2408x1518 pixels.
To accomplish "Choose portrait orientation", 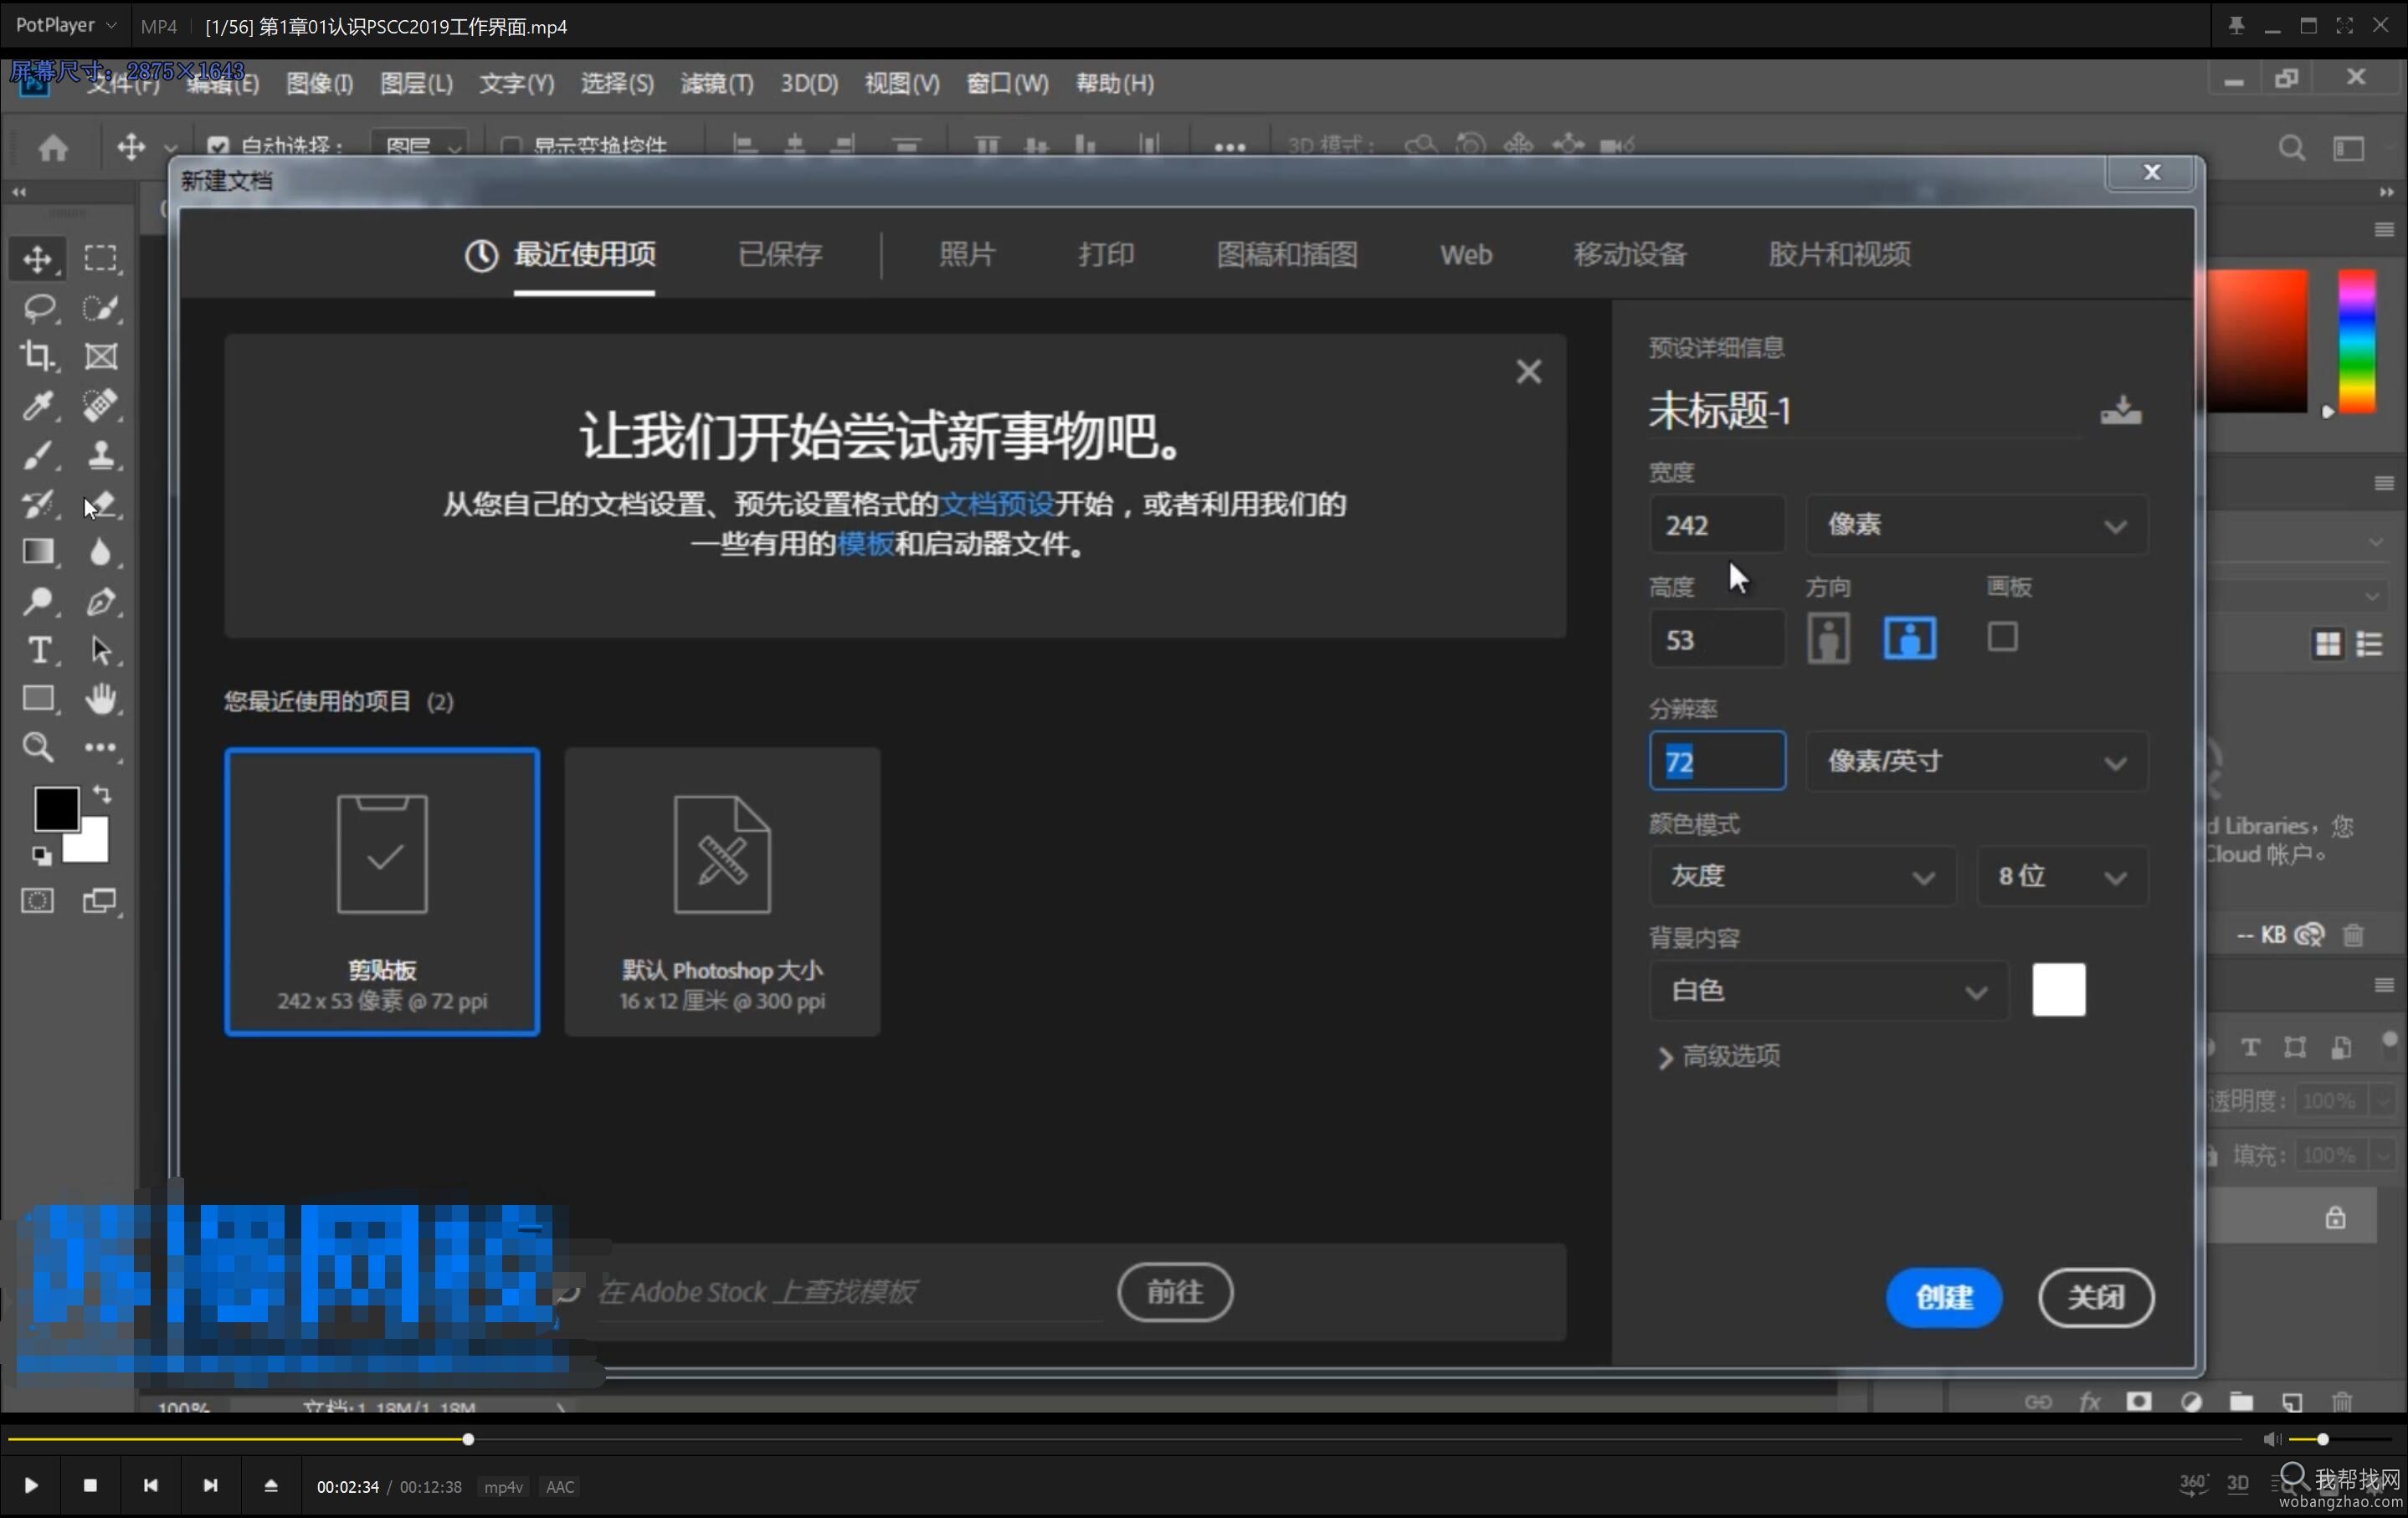I will (1828, 638).
